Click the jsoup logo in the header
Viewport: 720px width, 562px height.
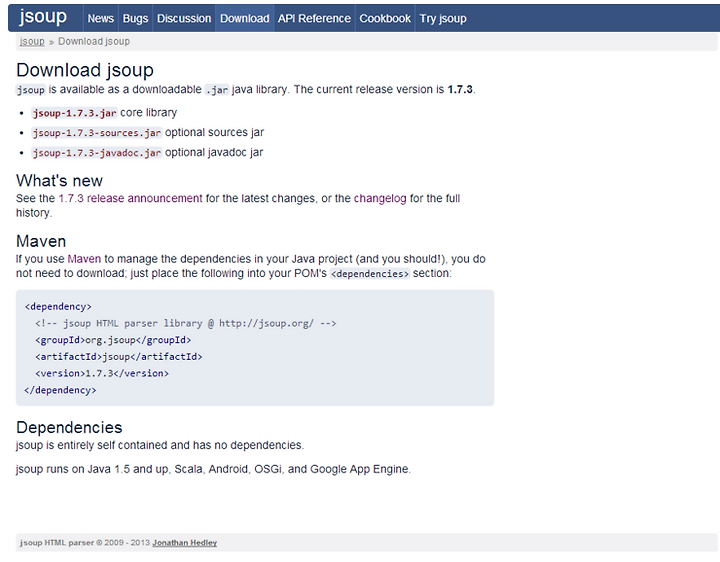43,17
